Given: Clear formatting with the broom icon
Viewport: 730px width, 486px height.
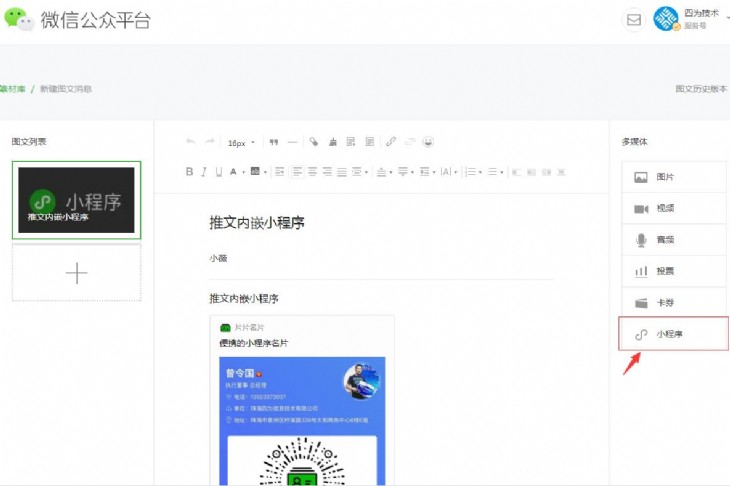Looking at the screenshot, I should 332,142.
